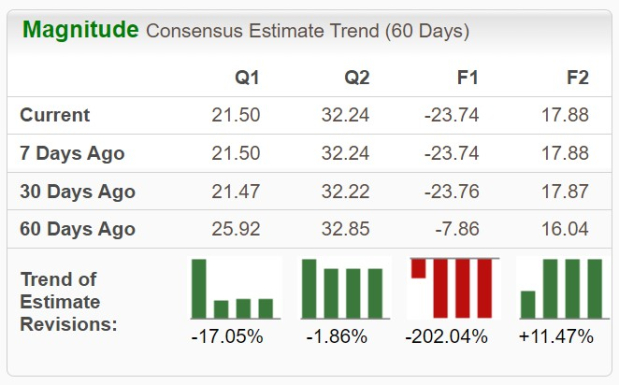Click the -202.04% revision percentage
This screenshot has width=619, height=385.
[x=446, y=337]
